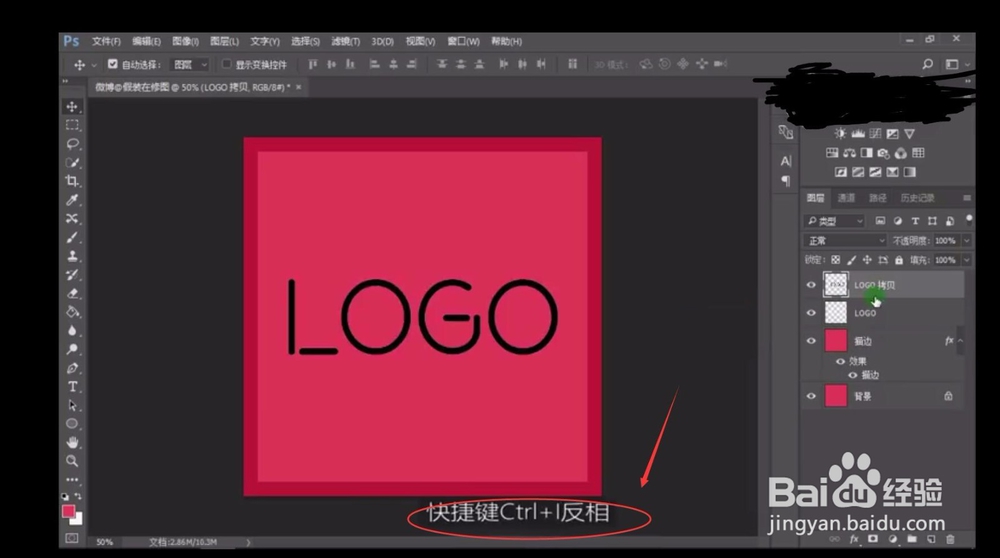Viewport: 1000px width, 558px height.
Task: Create new adjustment layer from panel bottom
Action: point(892,540)
